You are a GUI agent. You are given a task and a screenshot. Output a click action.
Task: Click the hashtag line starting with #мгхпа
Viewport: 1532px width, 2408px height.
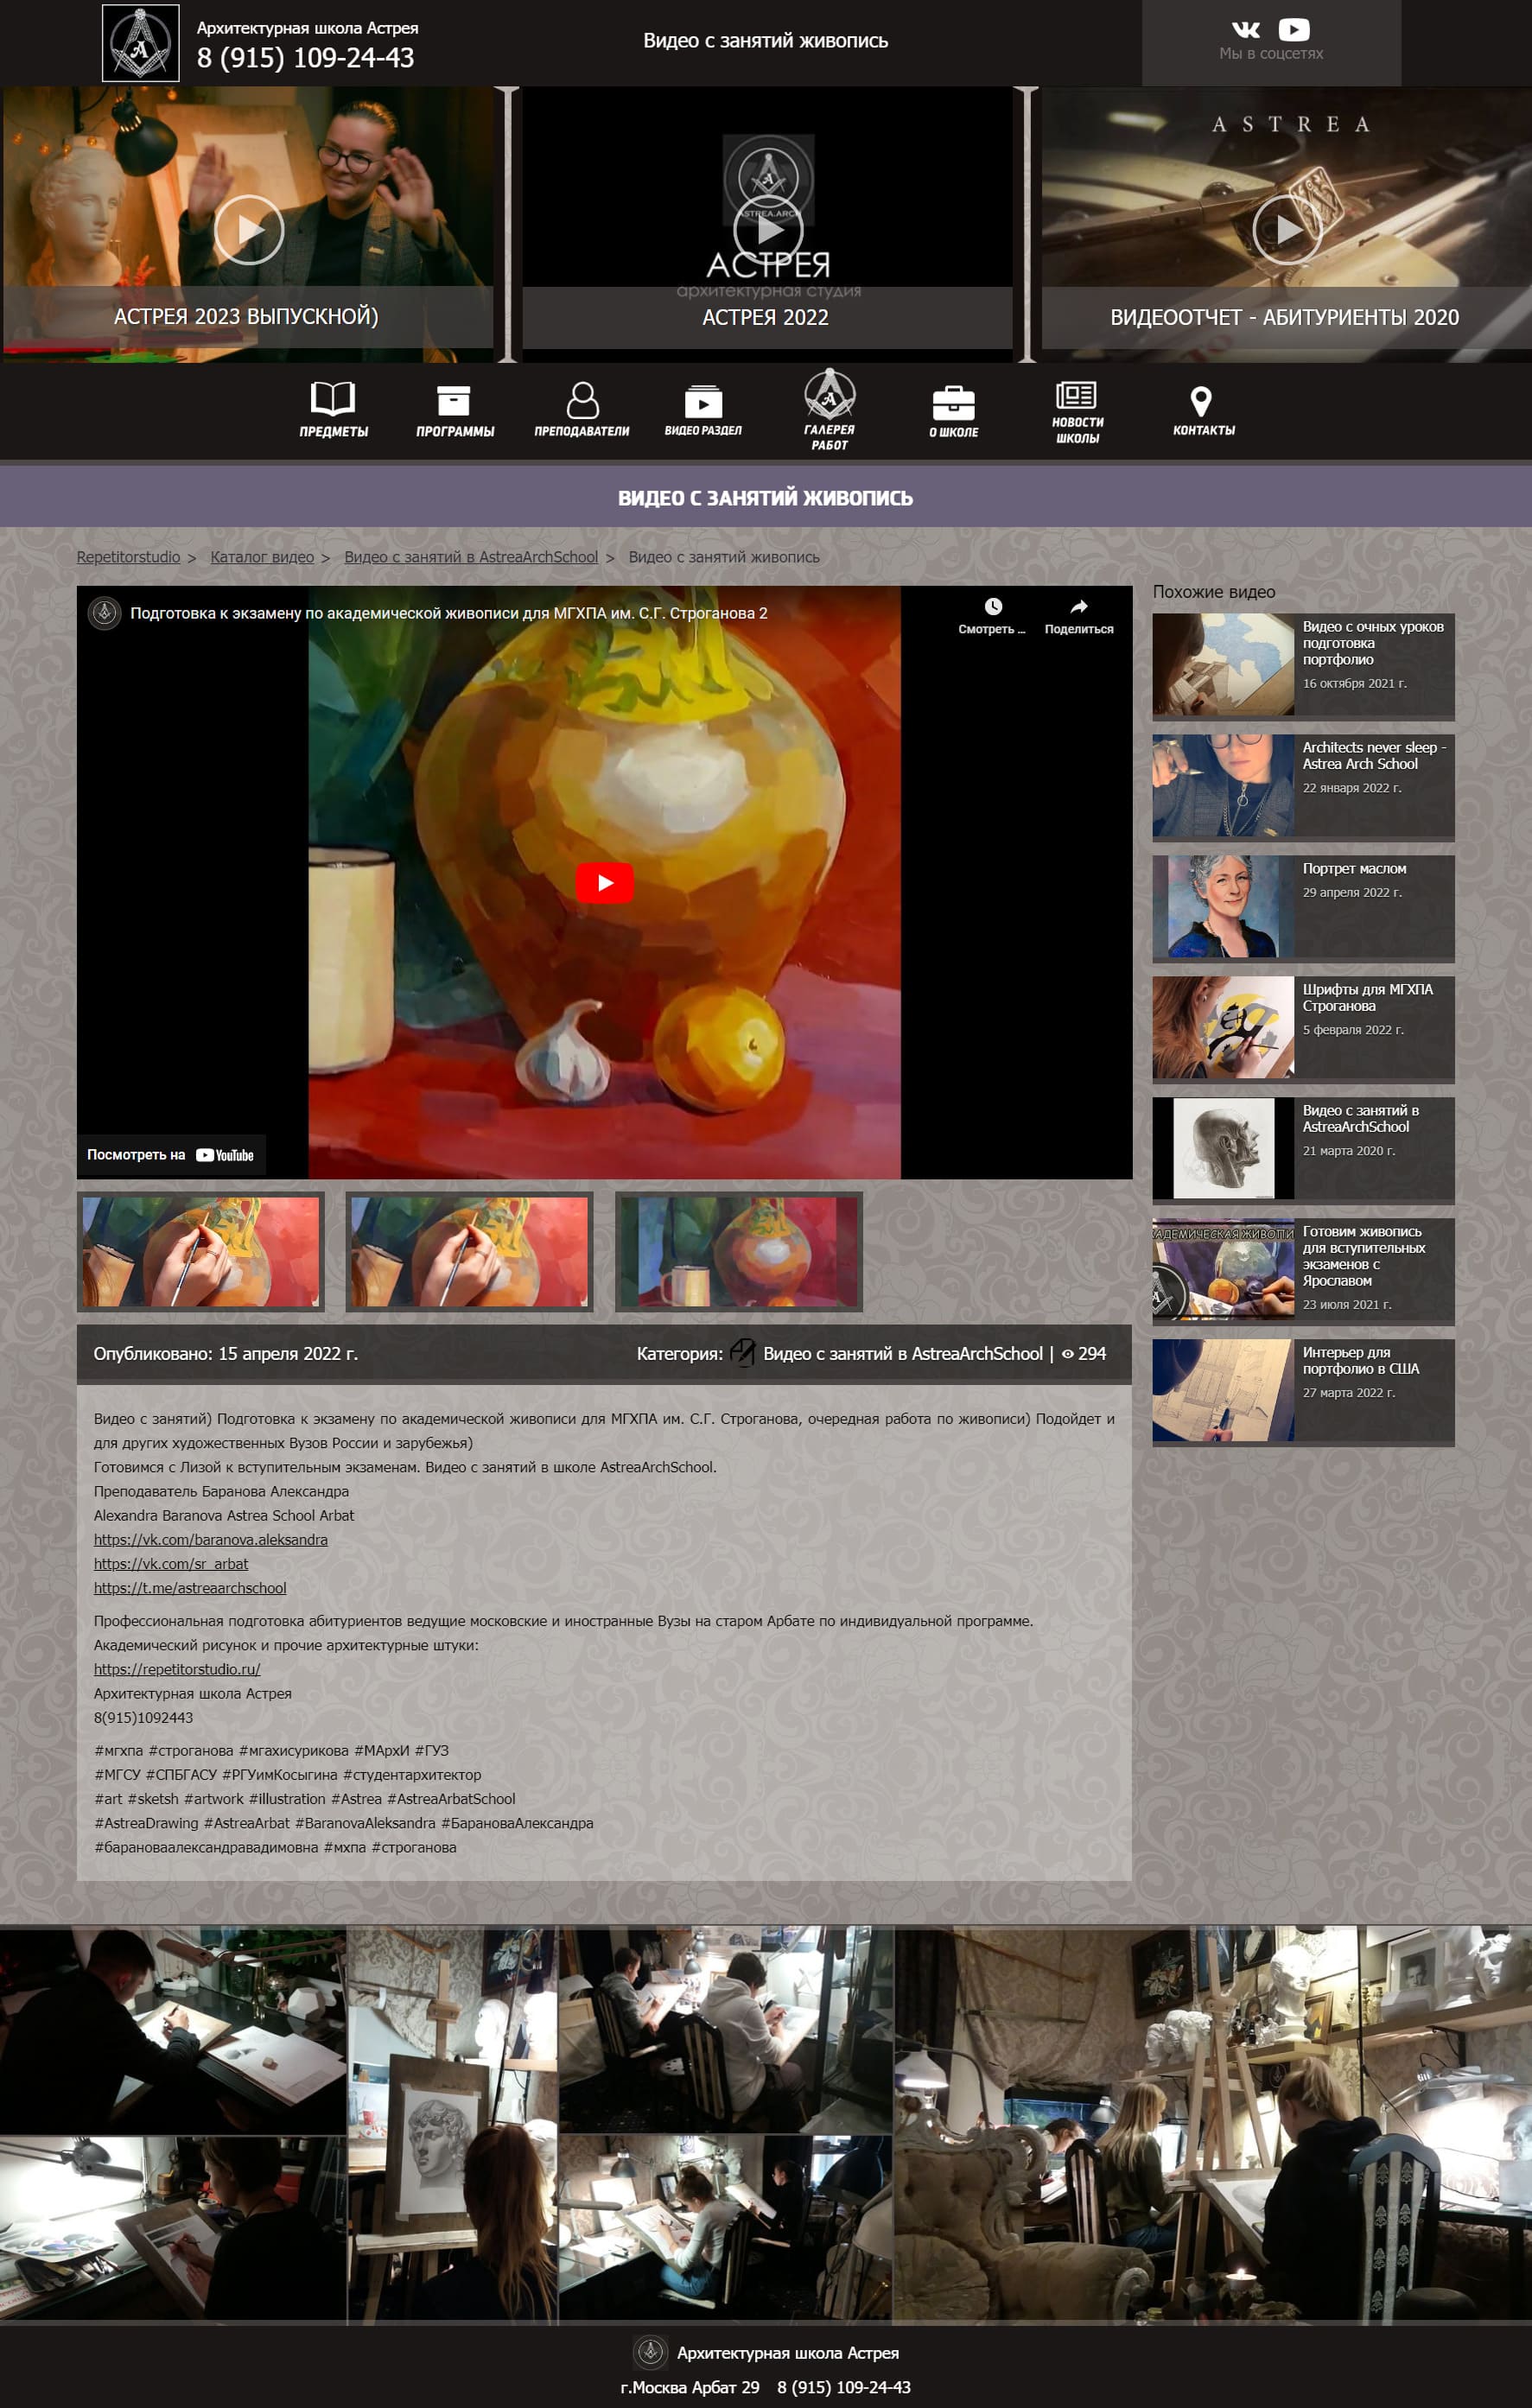271,1750
